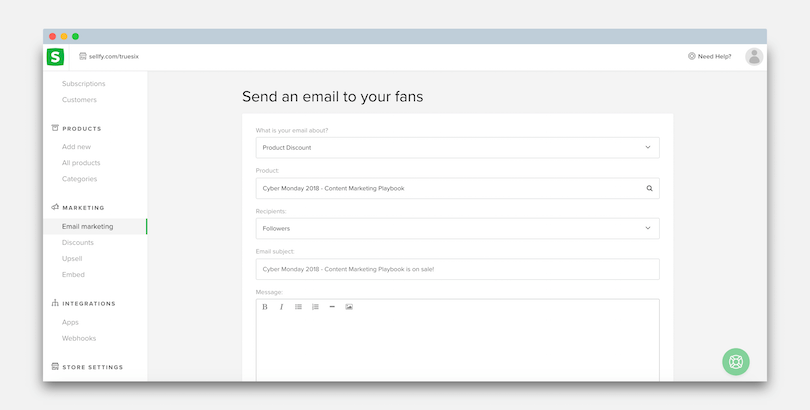The image size is (810, 410).
Task: Open Discounts under Marketing
Action: 78,242
